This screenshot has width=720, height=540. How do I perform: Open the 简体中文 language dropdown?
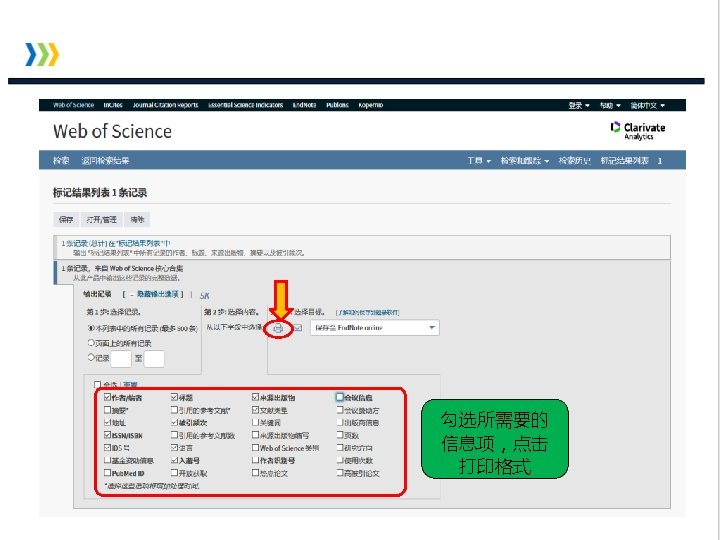tap(647, 106)
